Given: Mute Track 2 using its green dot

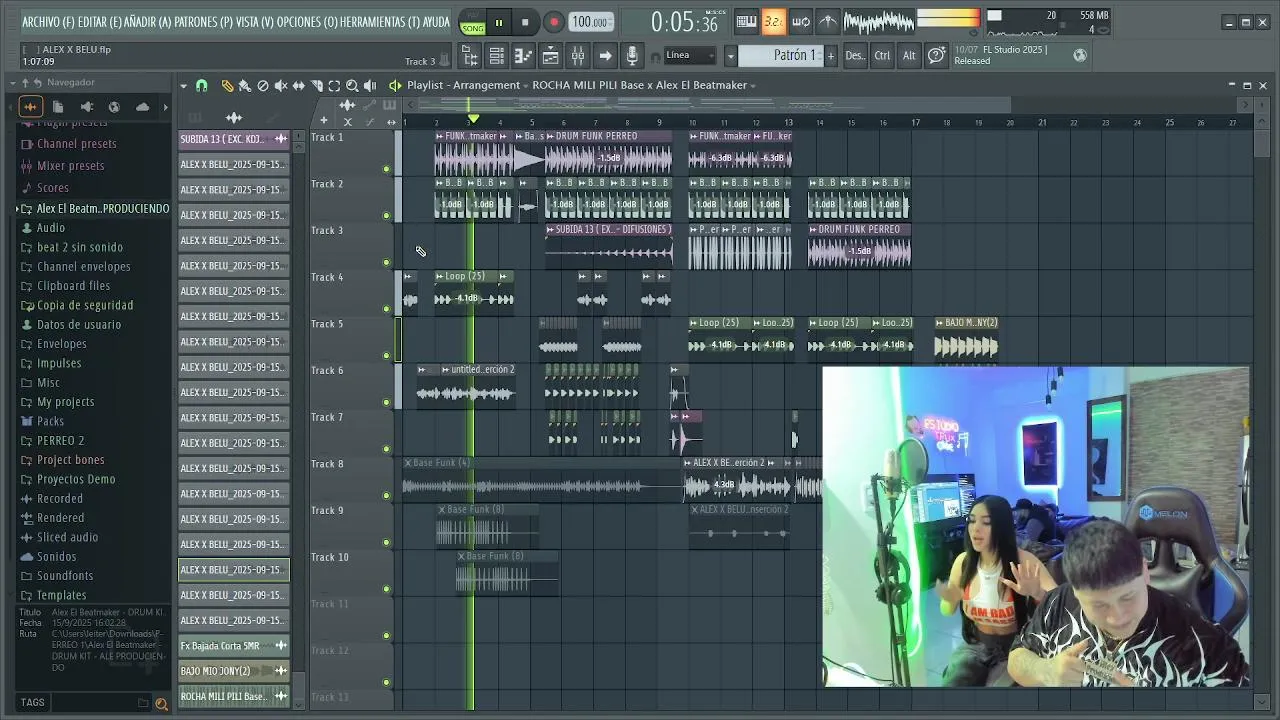Looking at the screenshot, I should click(x=386, y=215).
